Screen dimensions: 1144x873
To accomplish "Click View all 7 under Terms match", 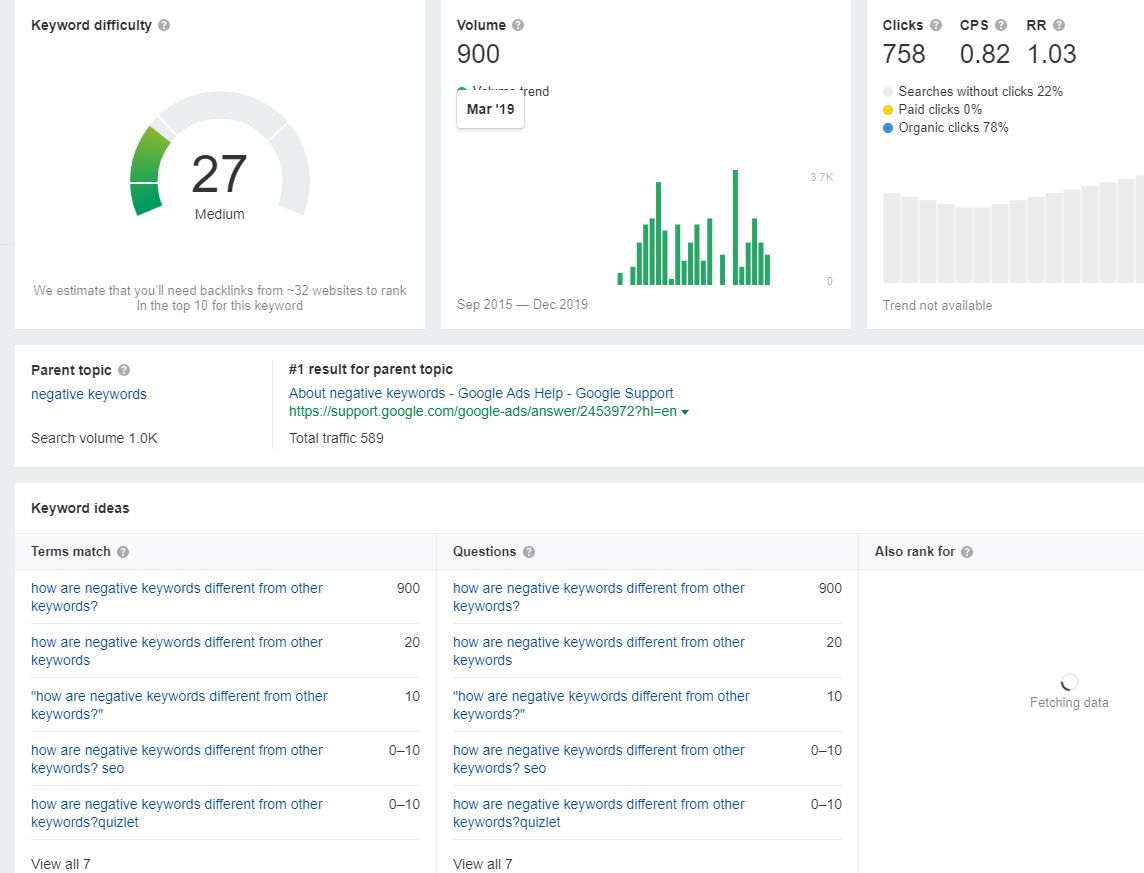I will coord(61,864).
